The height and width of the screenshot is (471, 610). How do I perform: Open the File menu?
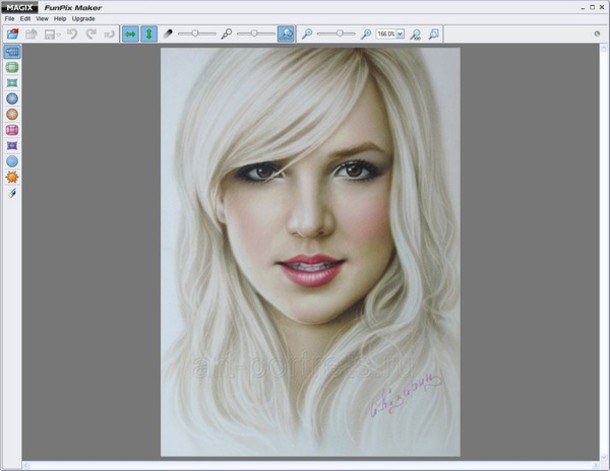tap(9, 18)
